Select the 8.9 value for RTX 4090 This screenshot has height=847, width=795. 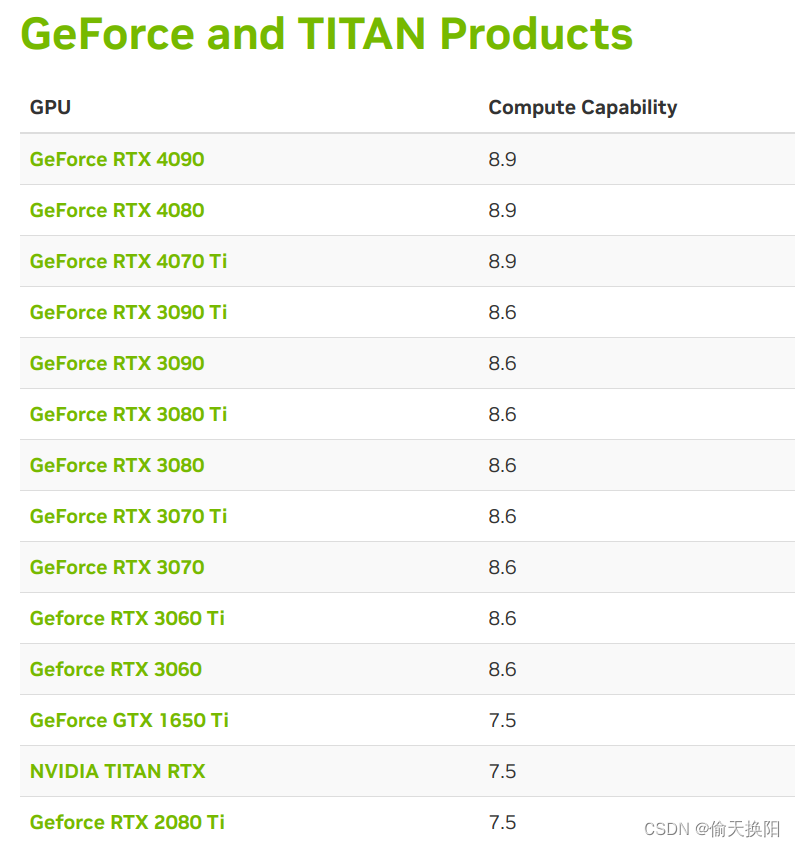coord(502,159)
